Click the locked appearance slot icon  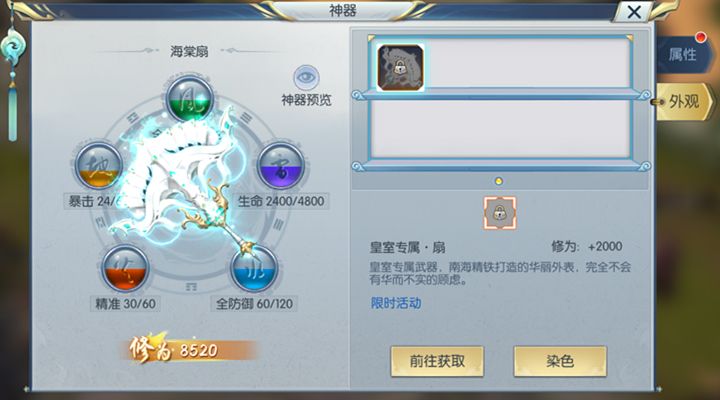coord(500,213)
